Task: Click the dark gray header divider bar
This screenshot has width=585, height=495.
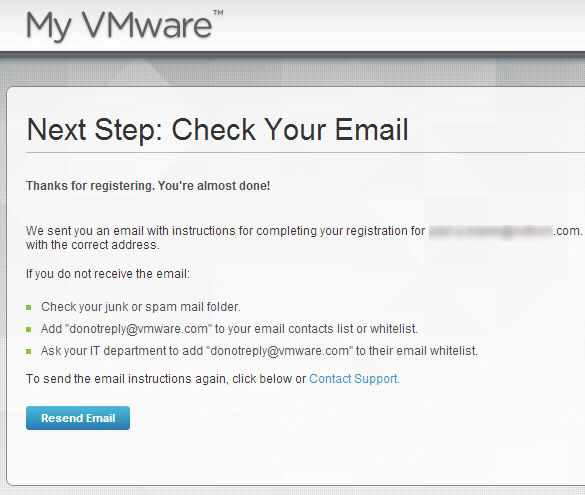Action: tap(292, 54)
